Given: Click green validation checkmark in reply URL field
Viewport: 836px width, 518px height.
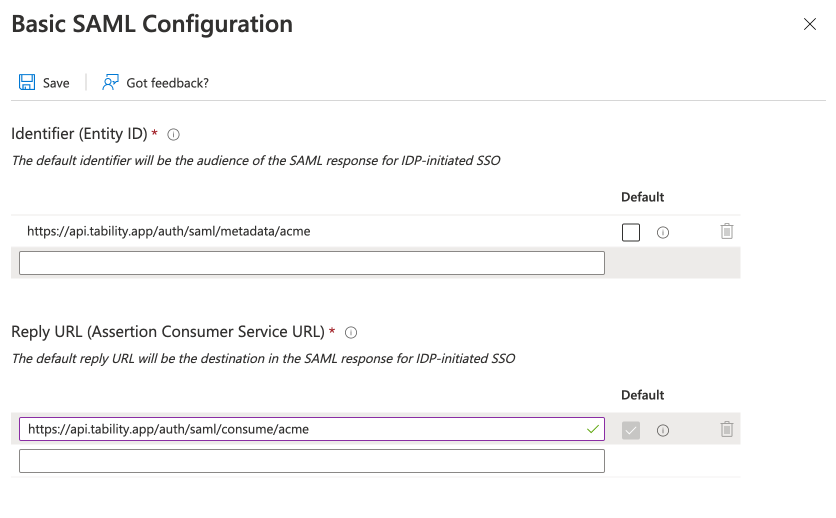Looking at the screenshot, I should click(x=592, y=429).
